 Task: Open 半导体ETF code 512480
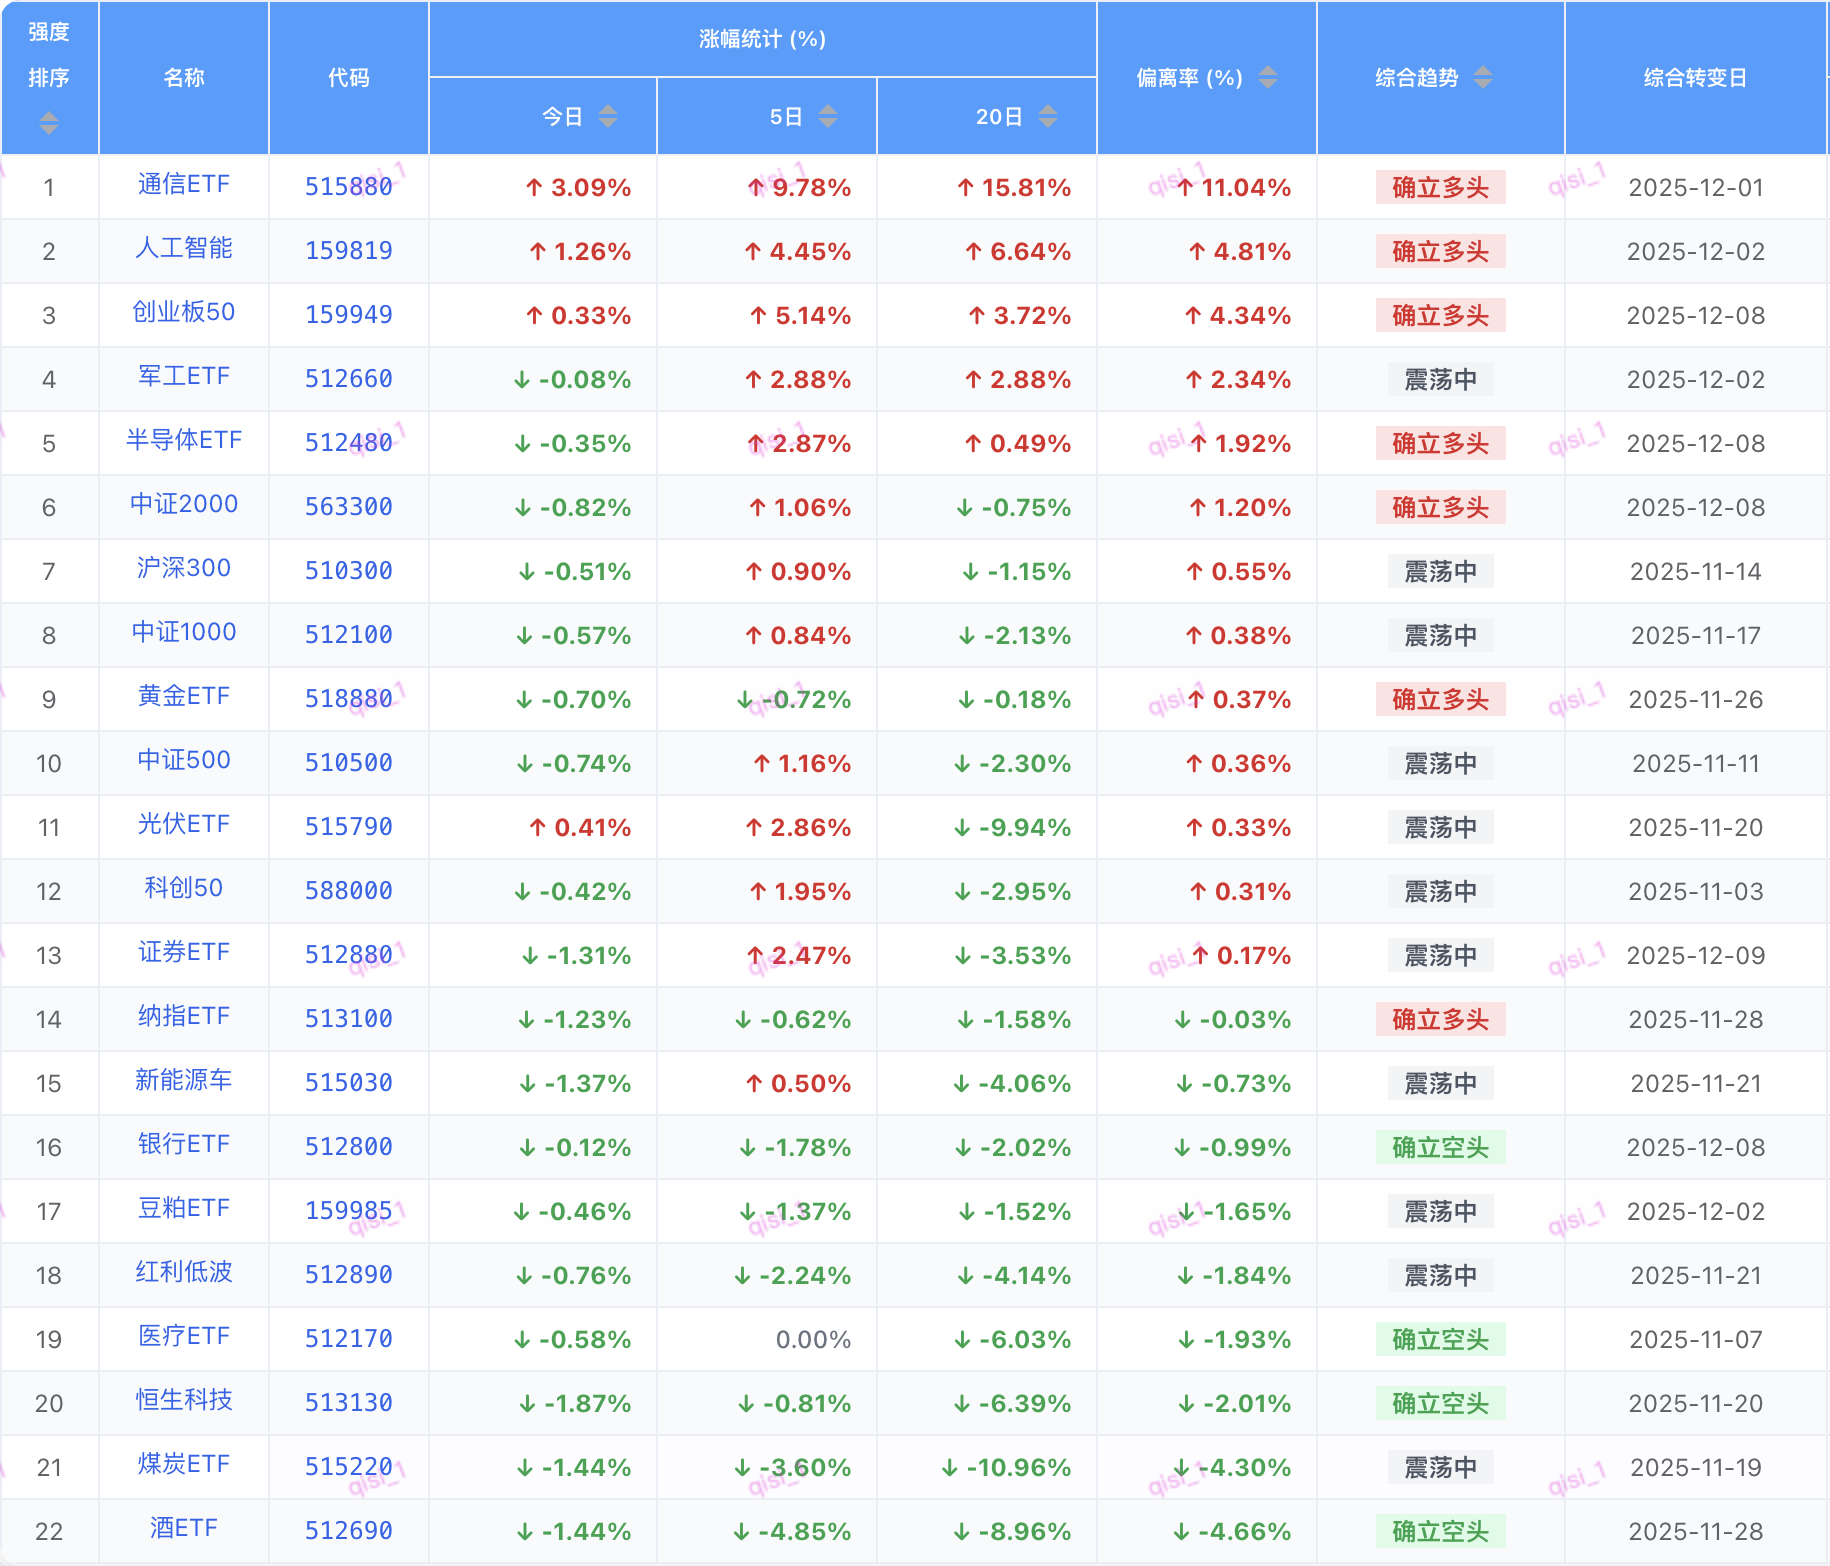pos(348,443)
